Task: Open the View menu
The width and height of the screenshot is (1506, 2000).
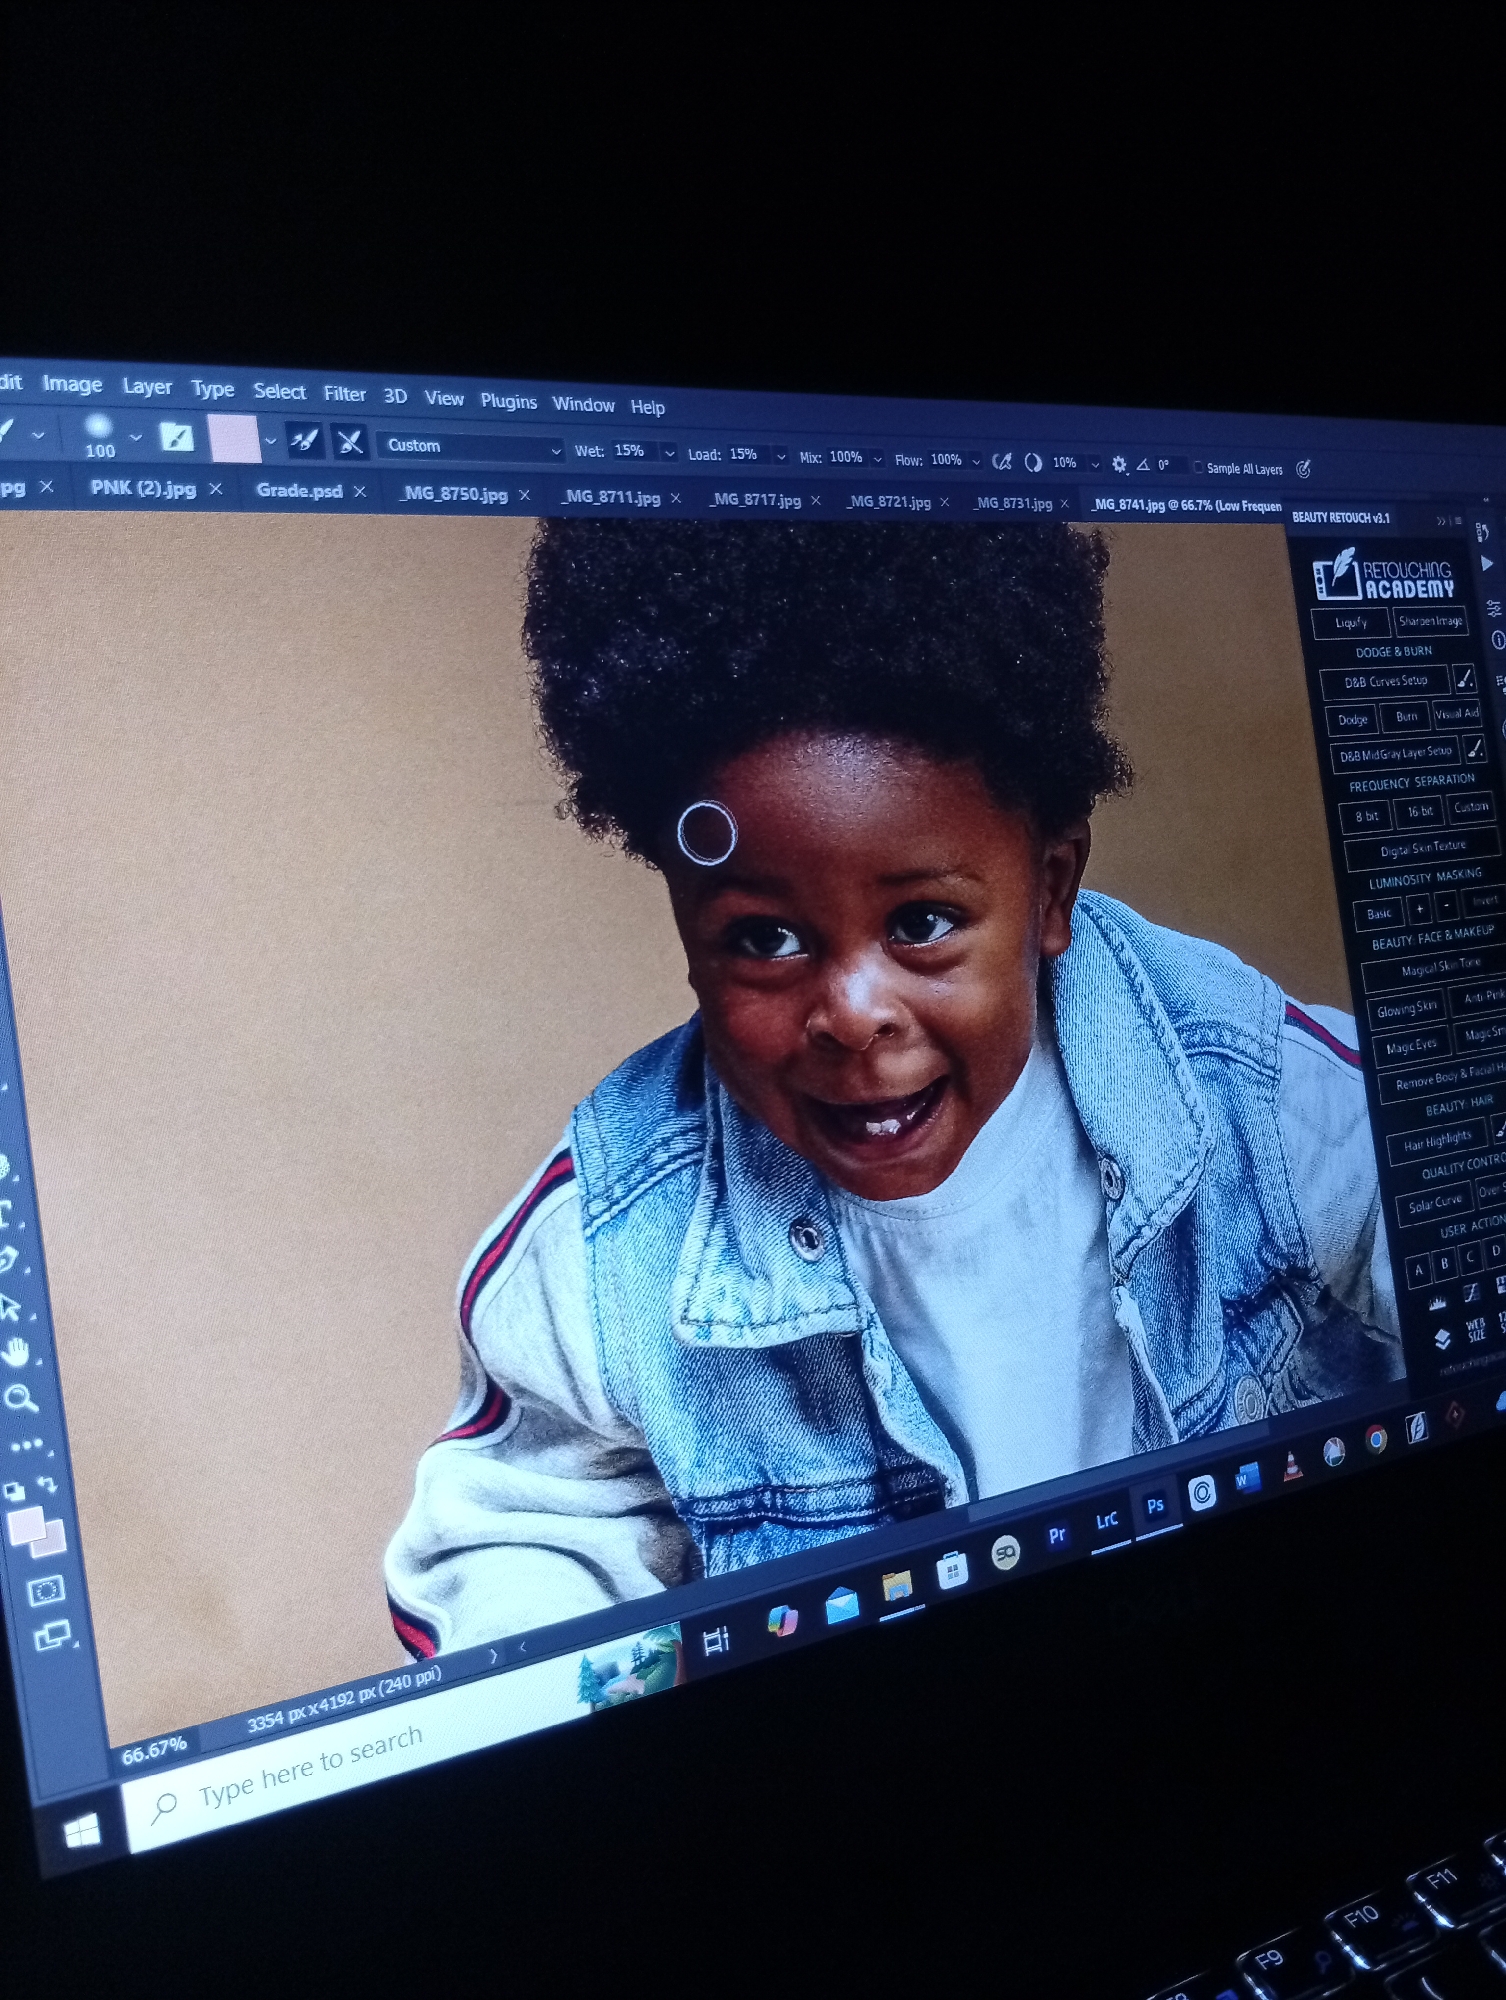Action: [444, 398]
